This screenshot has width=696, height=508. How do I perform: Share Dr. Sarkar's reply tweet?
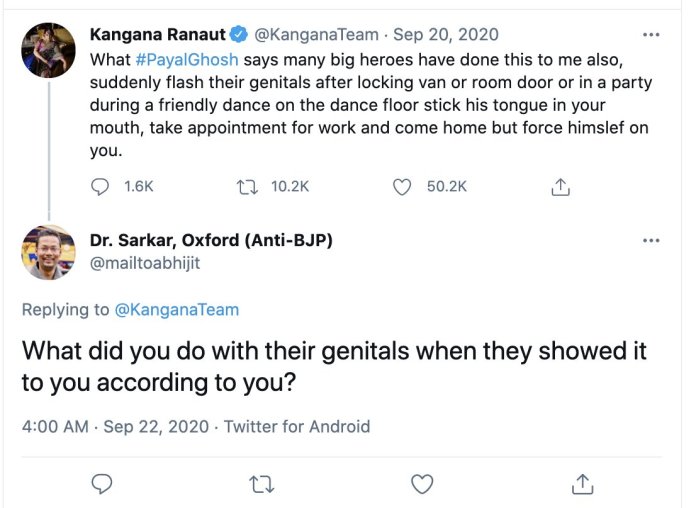[582, 484]
